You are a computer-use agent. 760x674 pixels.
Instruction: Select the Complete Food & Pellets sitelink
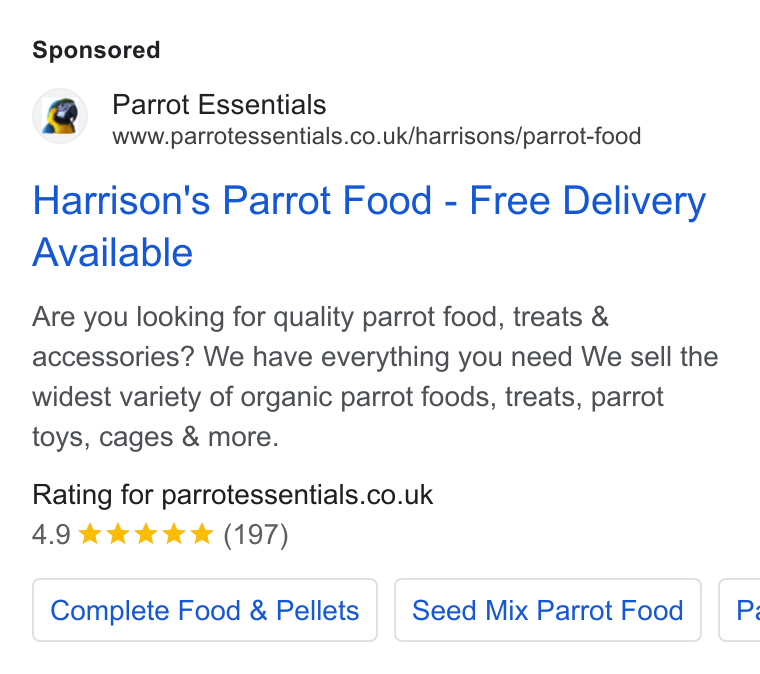205,610
